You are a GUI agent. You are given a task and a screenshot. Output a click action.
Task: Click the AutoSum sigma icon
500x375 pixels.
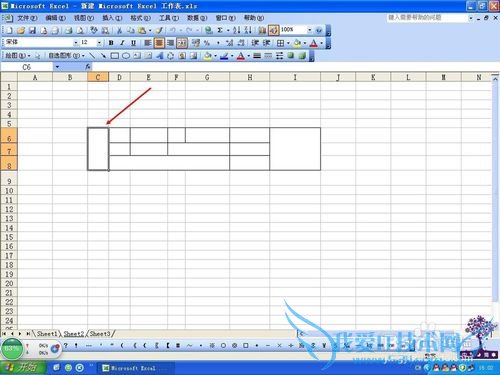click(x=220, y=30)
